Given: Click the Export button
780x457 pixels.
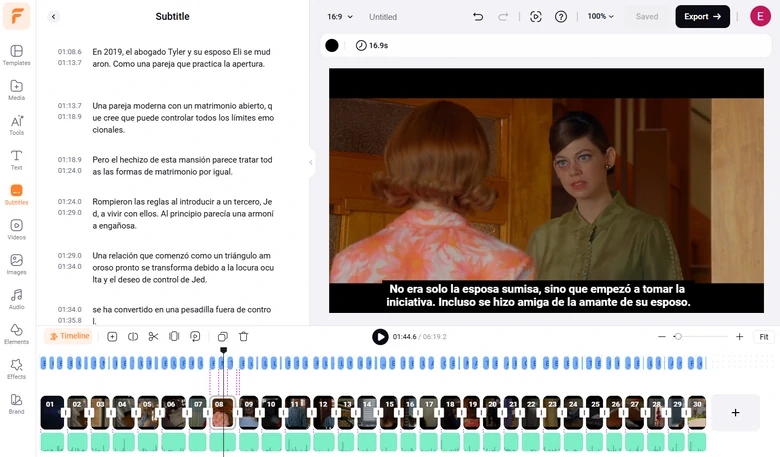Looking at the screenshot, I should click(702, 17).
